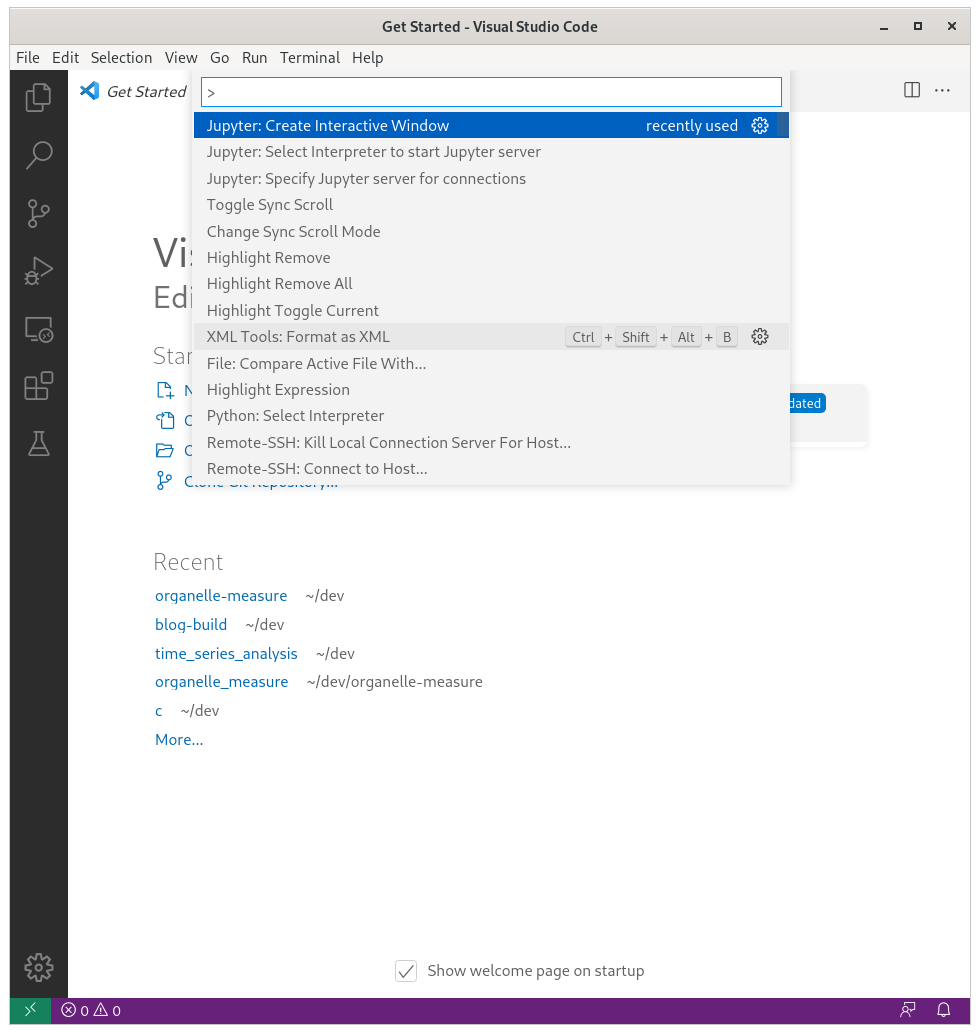Open the Remote Explorer view
The image size is (980, 1034).
[38, 329]
